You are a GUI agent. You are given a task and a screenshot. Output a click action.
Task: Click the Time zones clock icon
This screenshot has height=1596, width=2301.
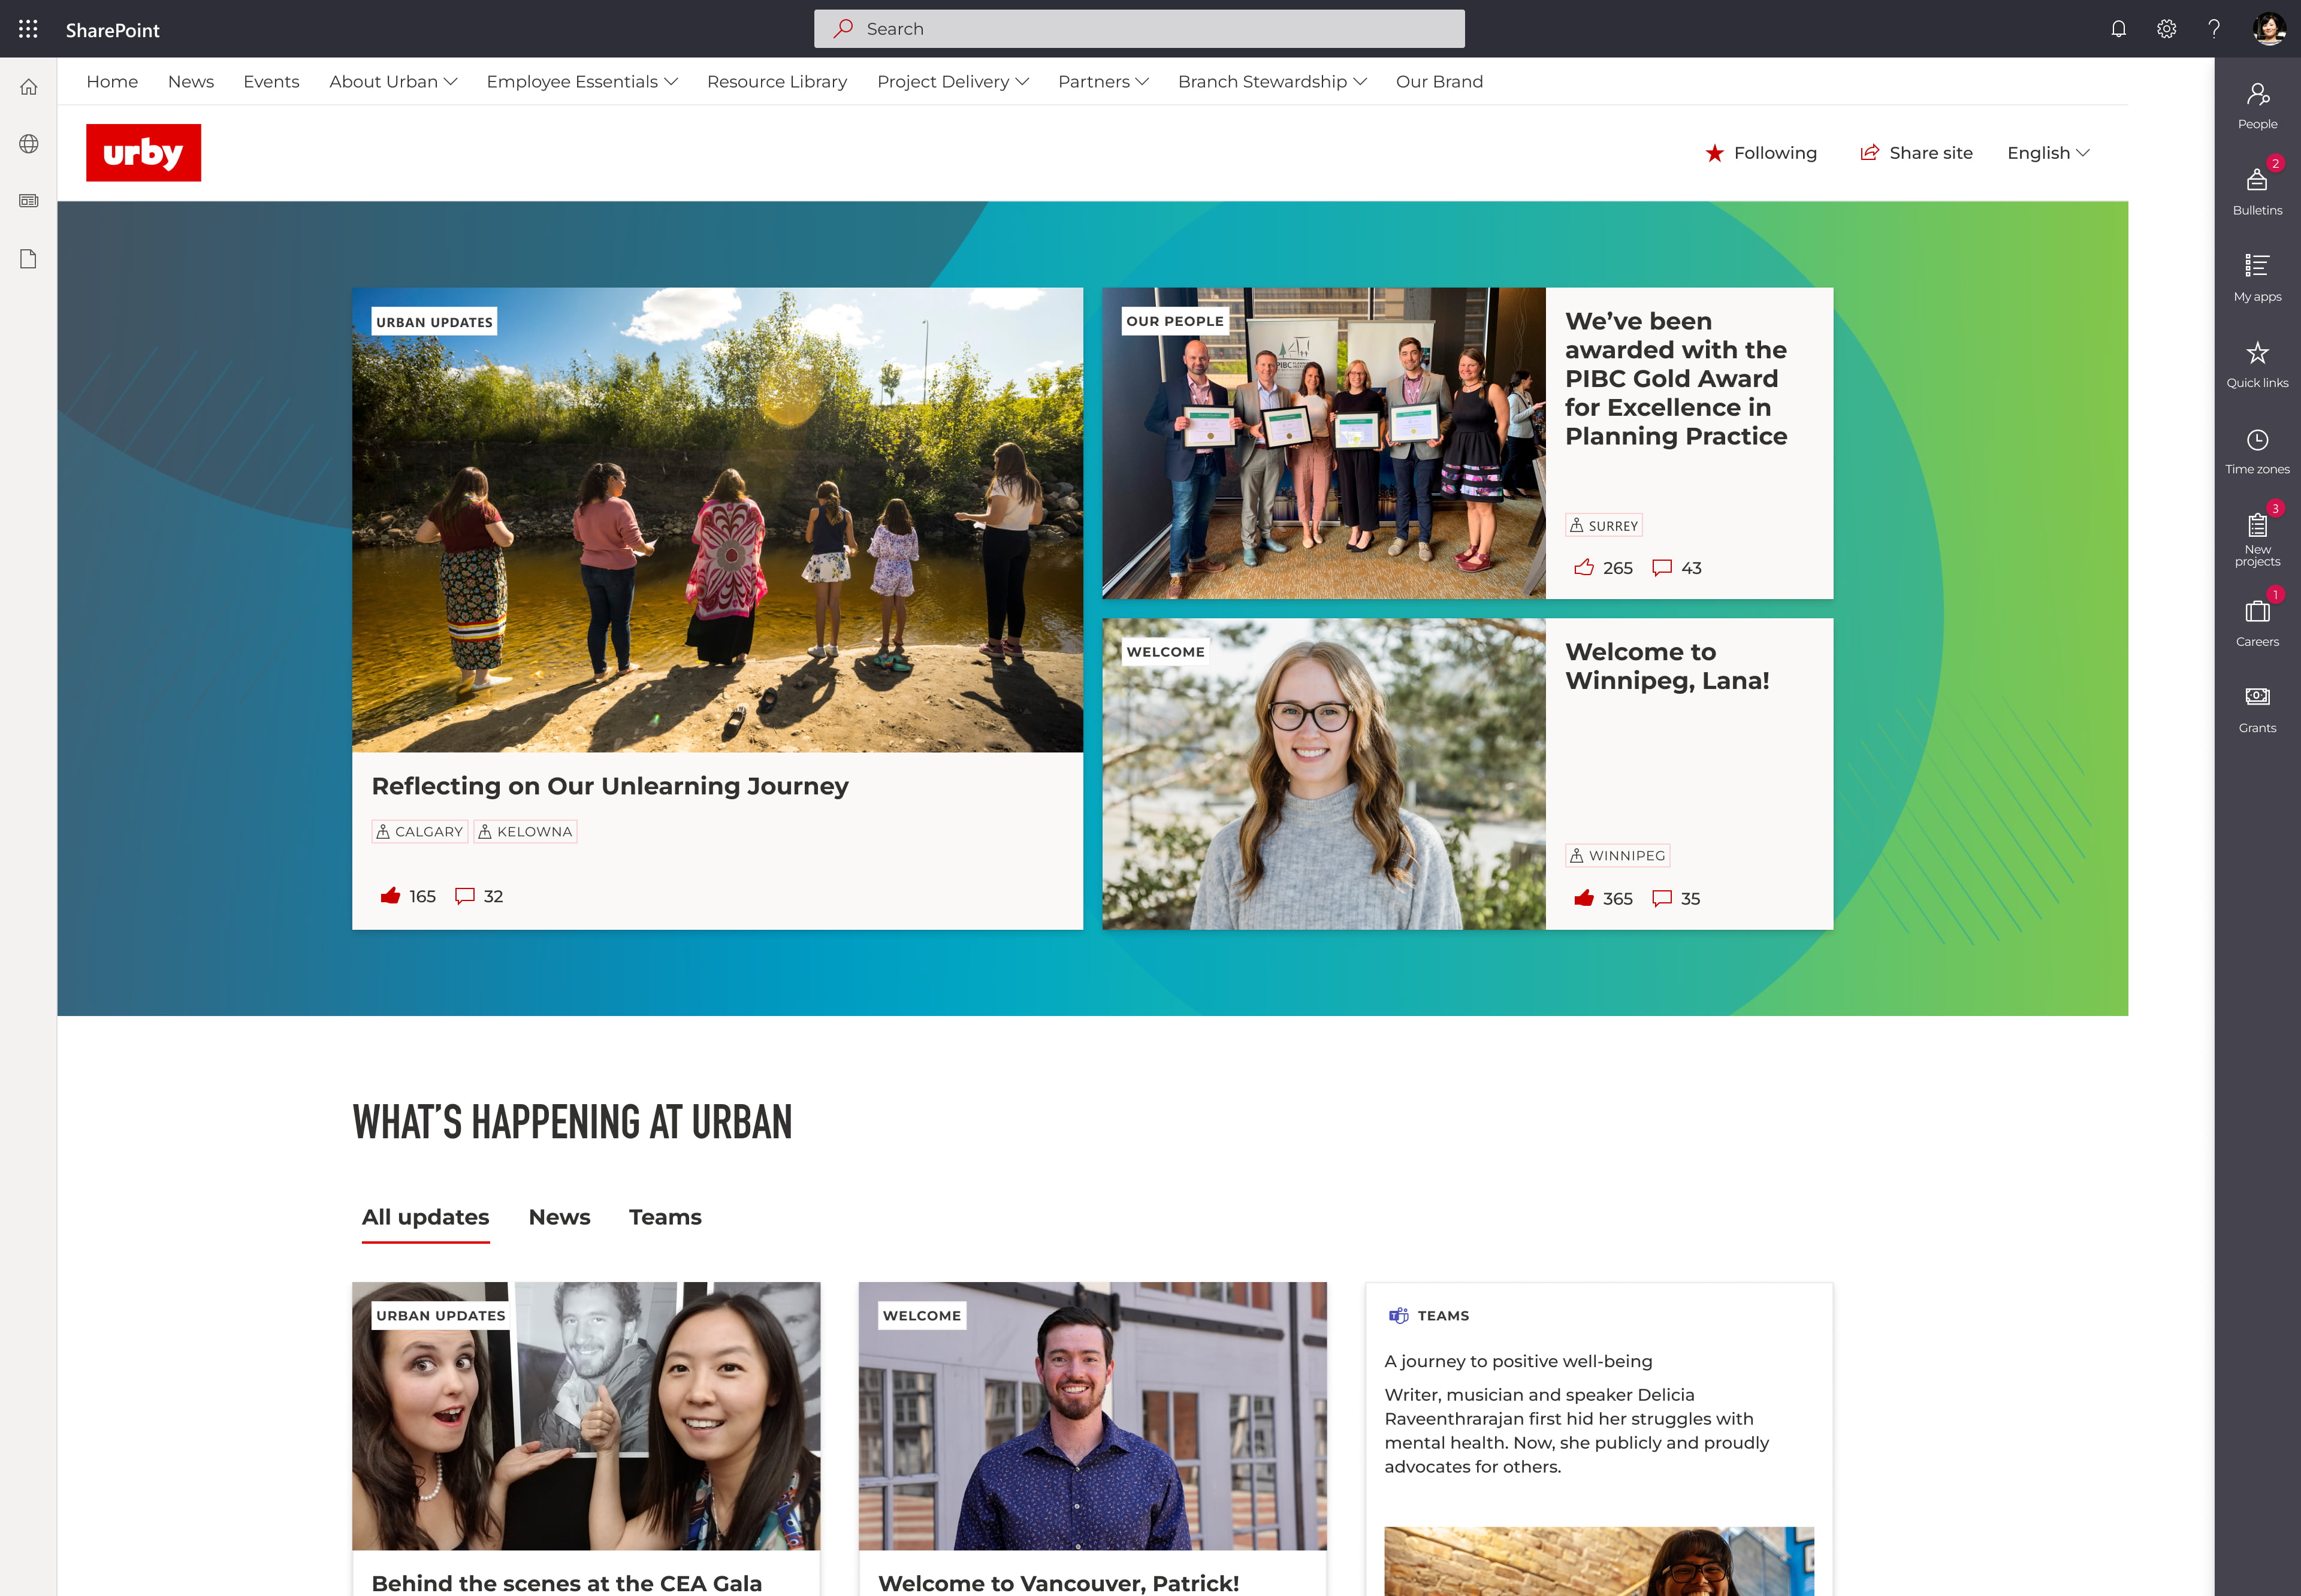2257,440
